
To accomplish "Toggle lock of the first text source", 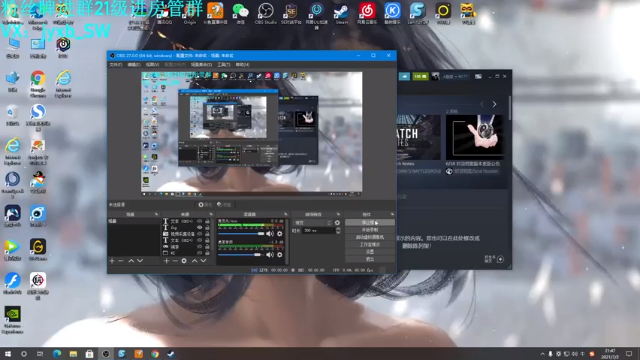I will point(207,221).
